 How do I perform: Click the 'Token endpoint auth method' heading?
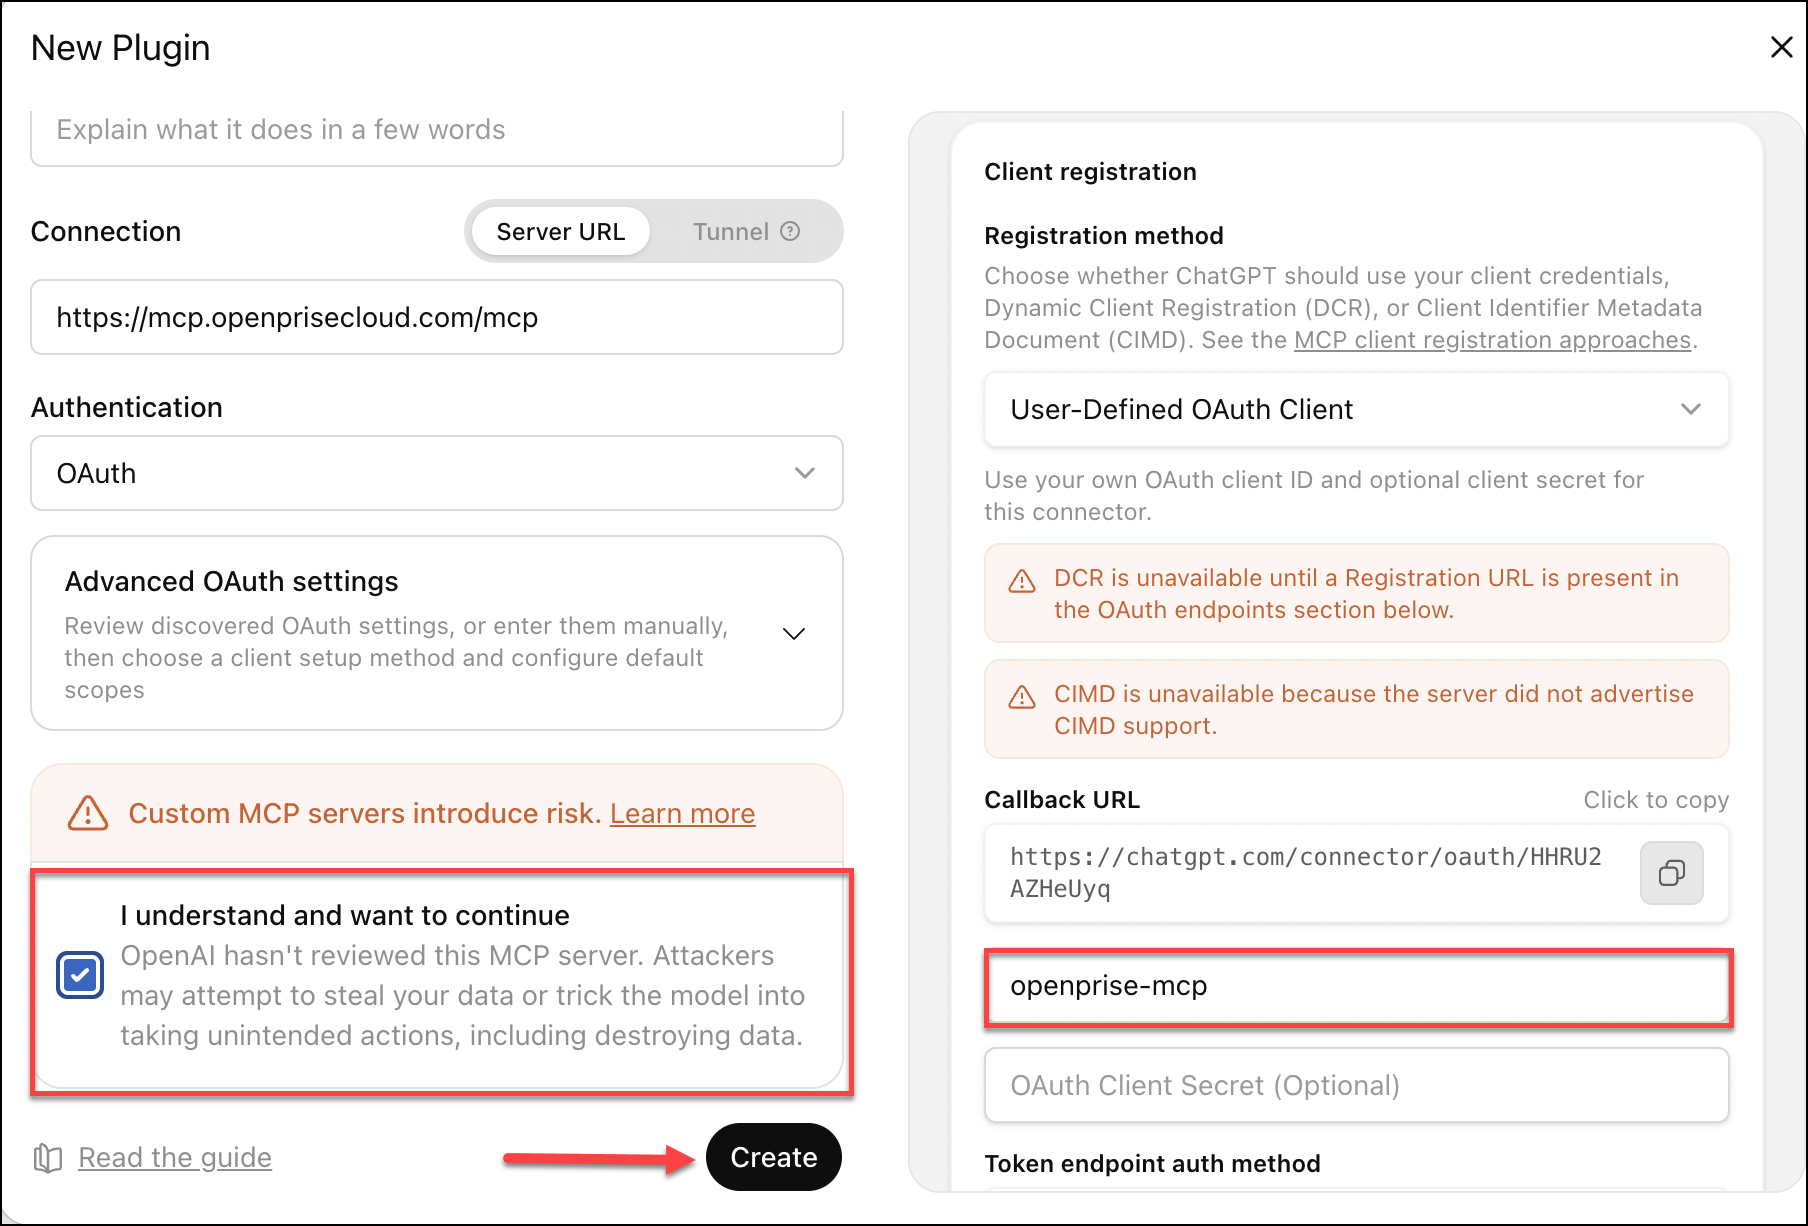[x=1152, y=1163]
